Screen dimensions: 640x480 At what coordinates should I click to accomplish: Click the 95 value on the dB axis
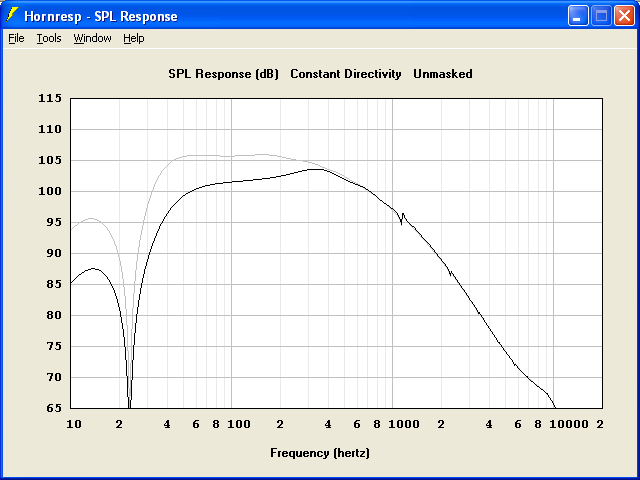click(54, 222)
